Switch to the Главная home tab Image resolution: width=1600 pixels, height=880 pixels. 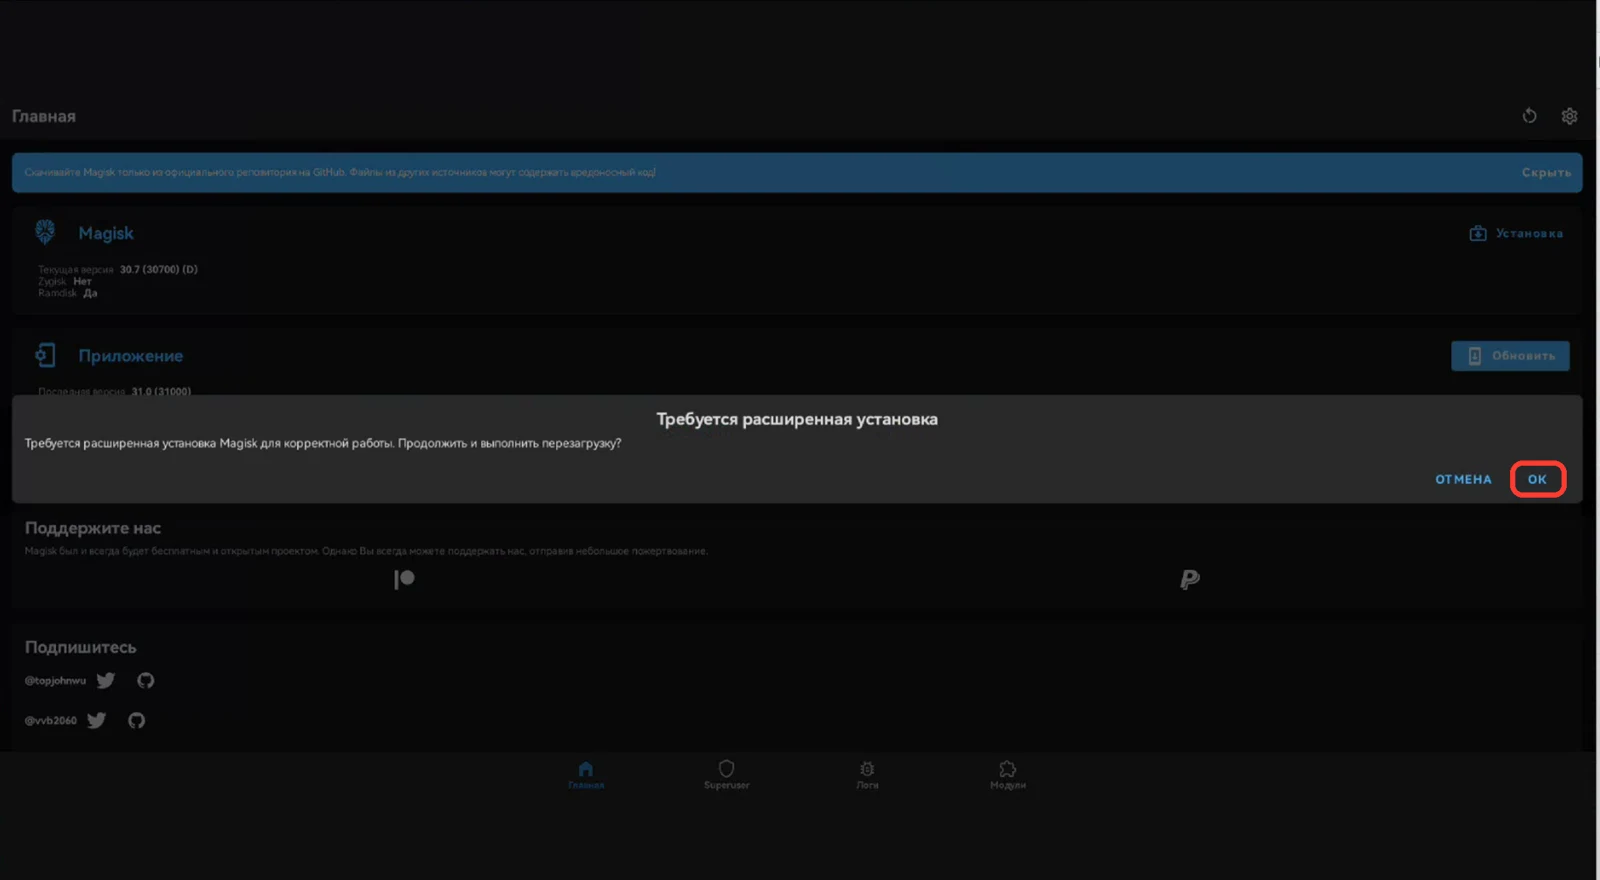(586, 774)
